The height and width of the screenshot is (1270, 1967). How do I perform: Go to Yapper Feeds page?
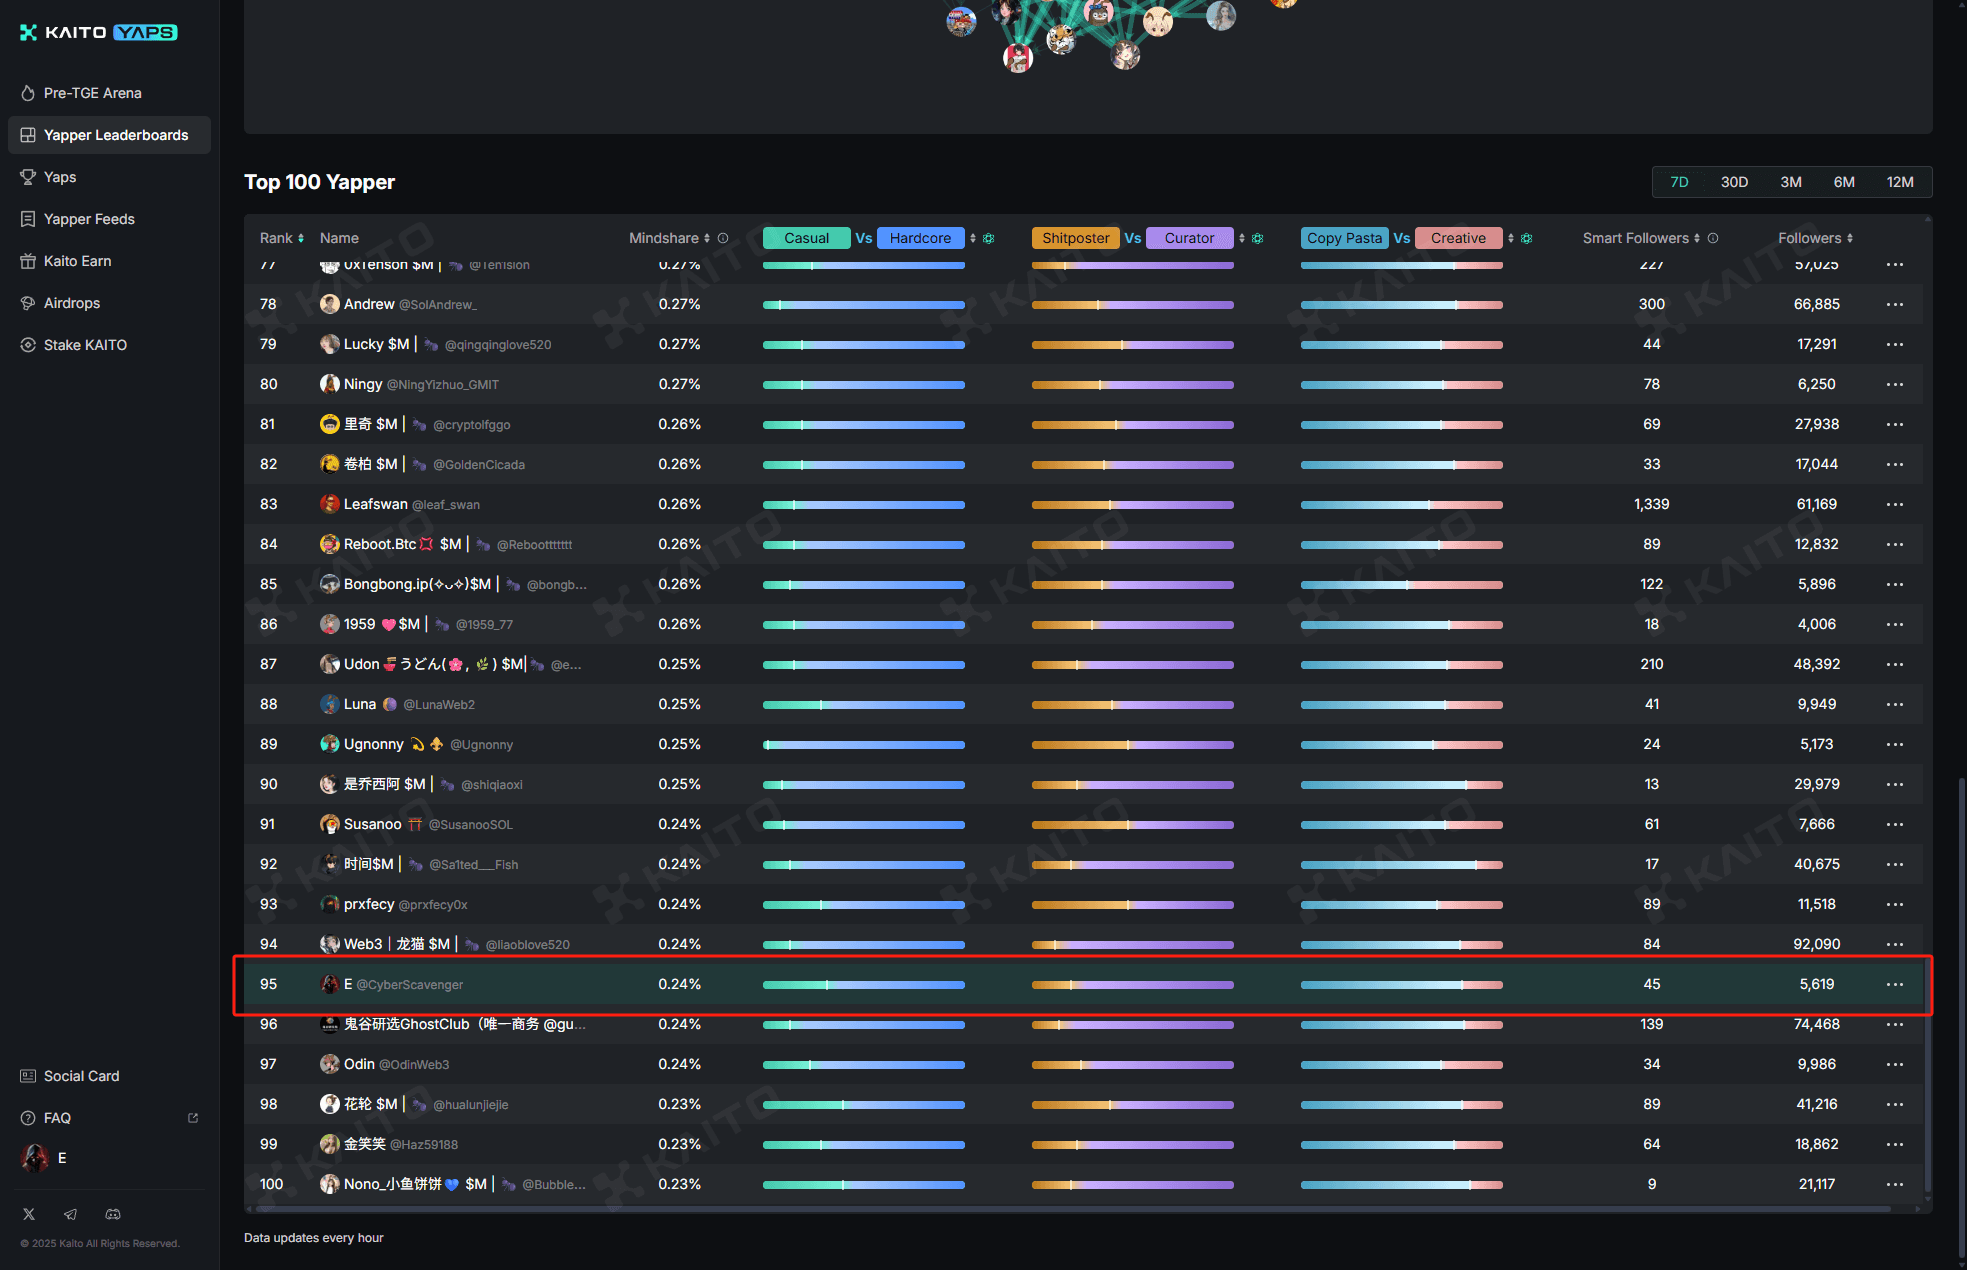pos(89,219)
